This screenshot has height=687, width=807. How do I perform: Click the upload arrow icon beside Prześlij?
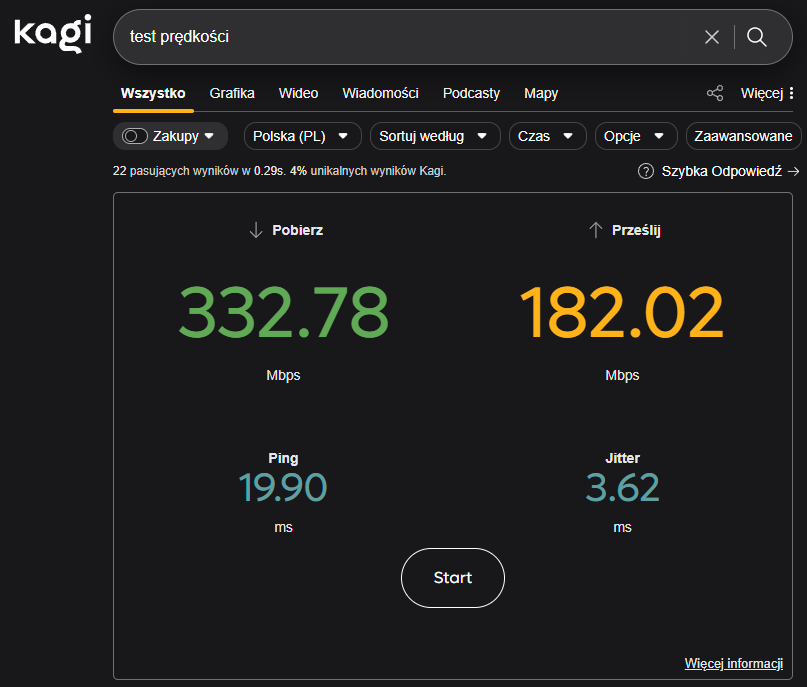tap(596, 230)
